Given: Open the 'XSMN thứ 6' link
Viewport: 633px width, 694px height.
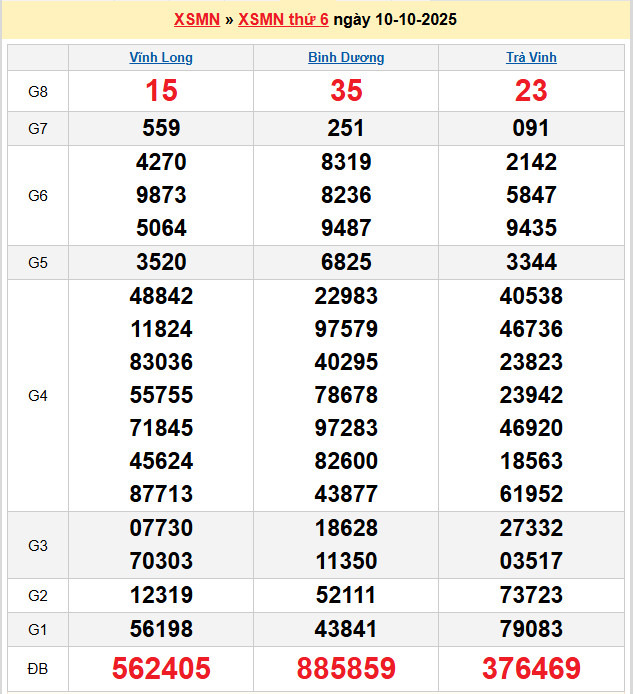Looking at the screenshot, I should tap(283, 19).
